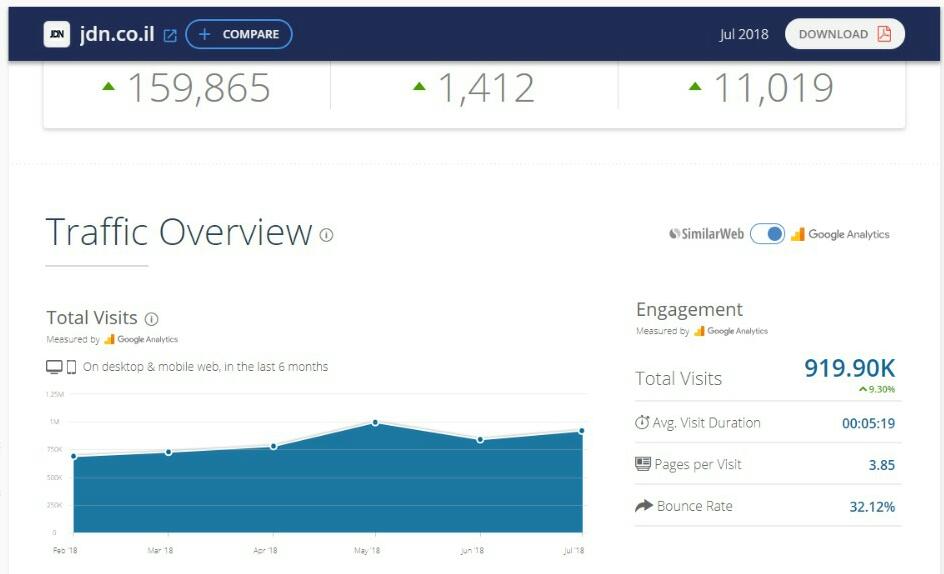
Task: Click the 919.90K total visits value
Action: click(849, 368)
